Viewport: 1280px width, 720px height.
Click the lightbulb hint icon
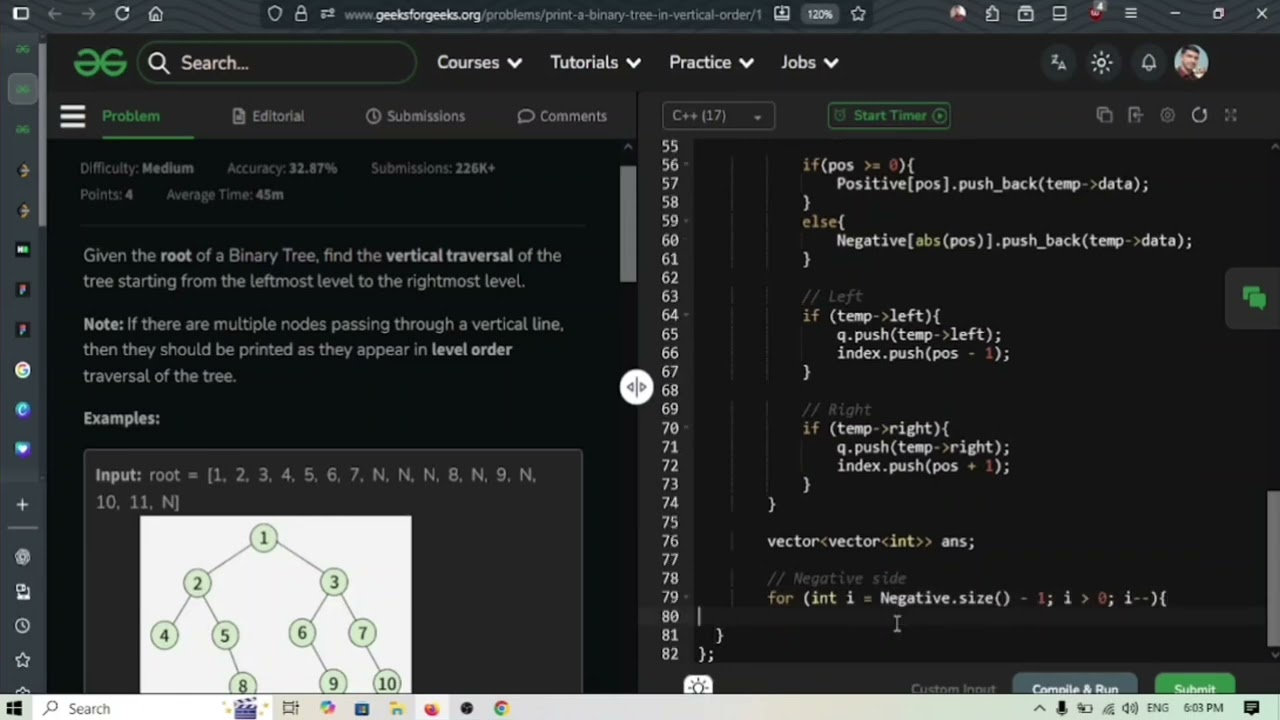pyautogui.click(x=699, y=686)
